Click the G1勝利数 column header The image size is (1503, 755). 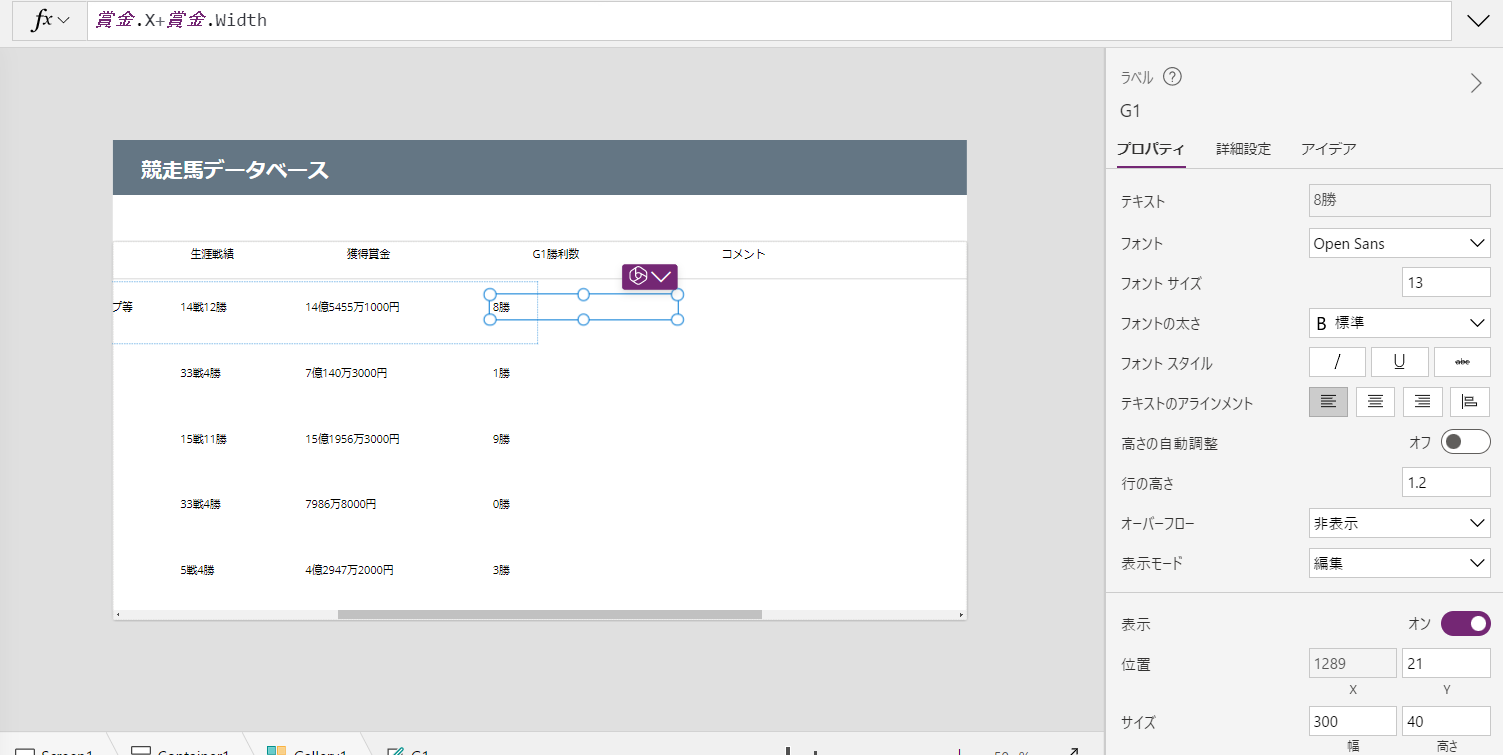click(556, 254)
